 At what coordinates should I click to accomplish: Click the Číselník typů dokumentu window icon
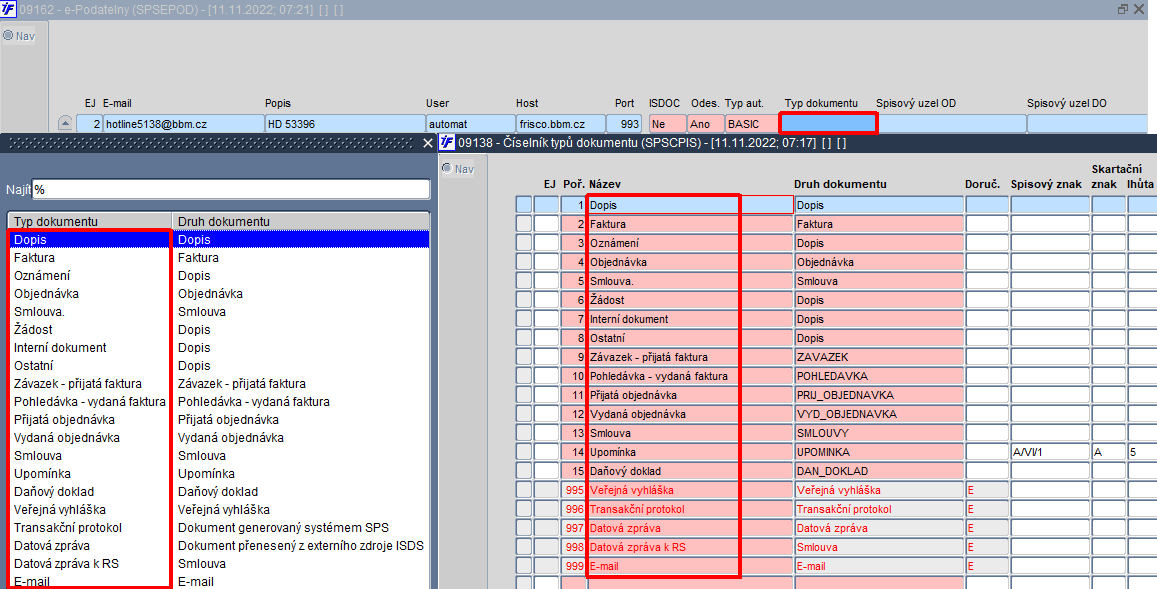tap(447, 142)
